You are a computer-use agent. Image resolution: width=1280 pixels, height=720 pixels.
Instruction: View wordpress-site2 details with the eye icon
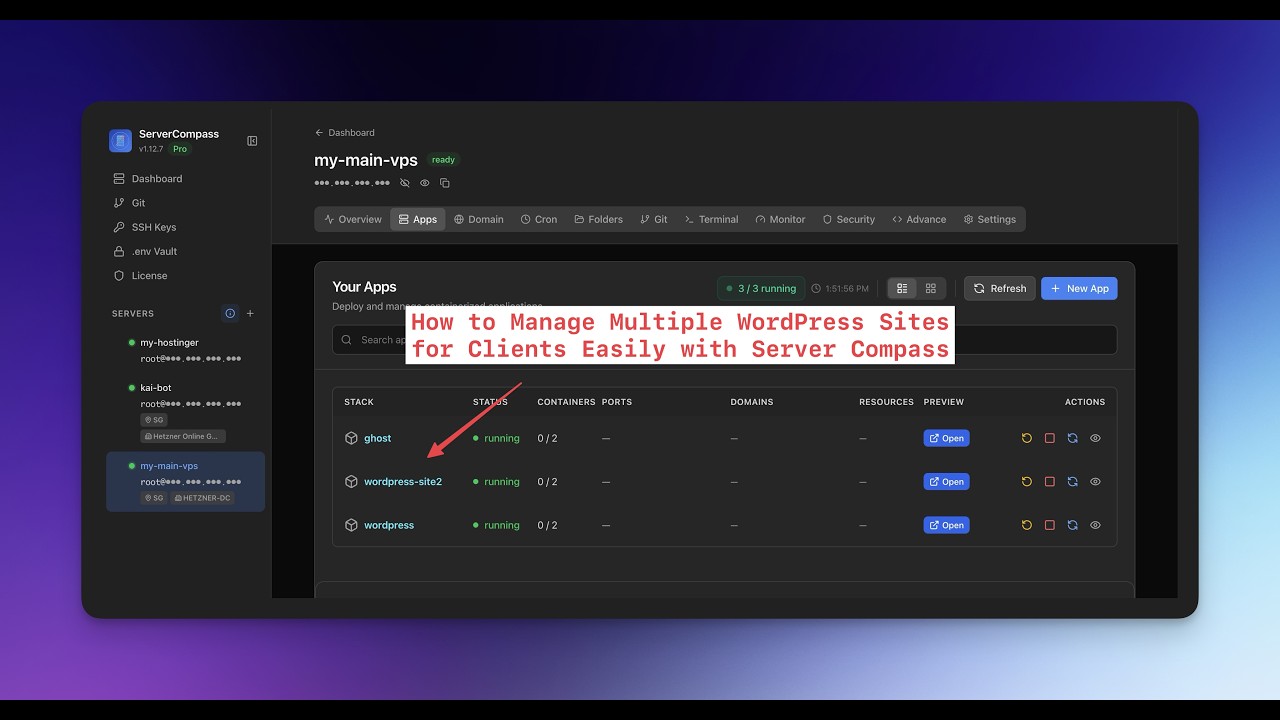1095,482
